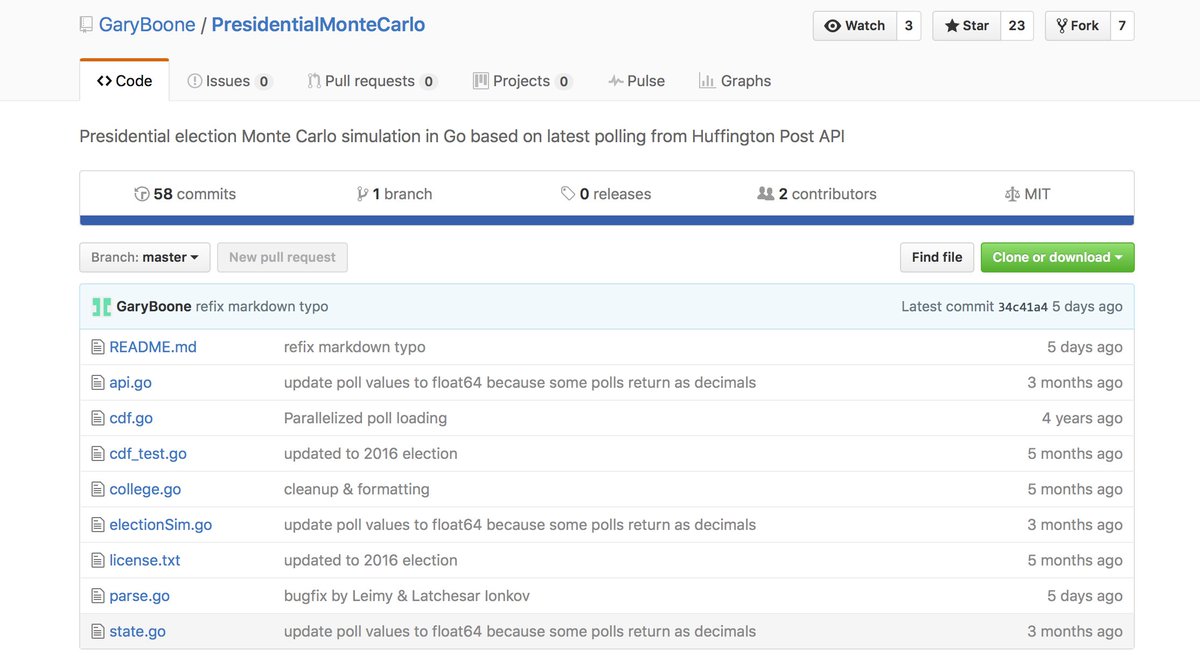Open the Pull requests tab
The image size is (1200, 656).
point(371,81)
